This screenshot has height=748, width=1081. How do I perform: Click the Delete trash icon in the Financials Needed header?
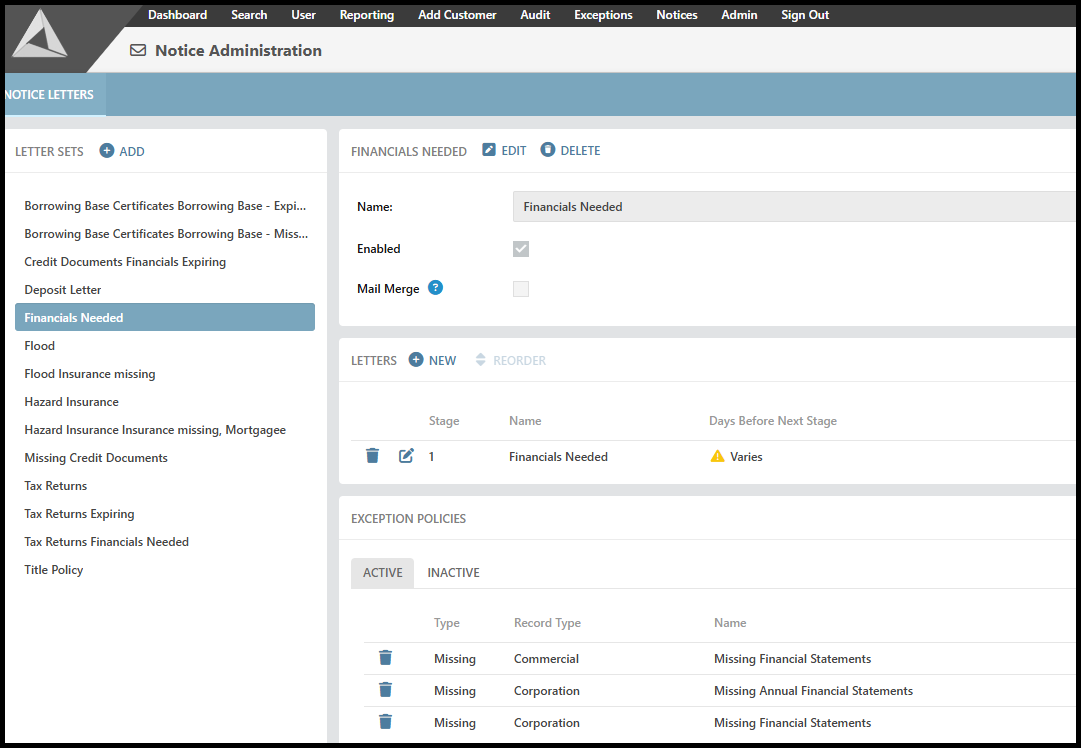tap(548, 150)
